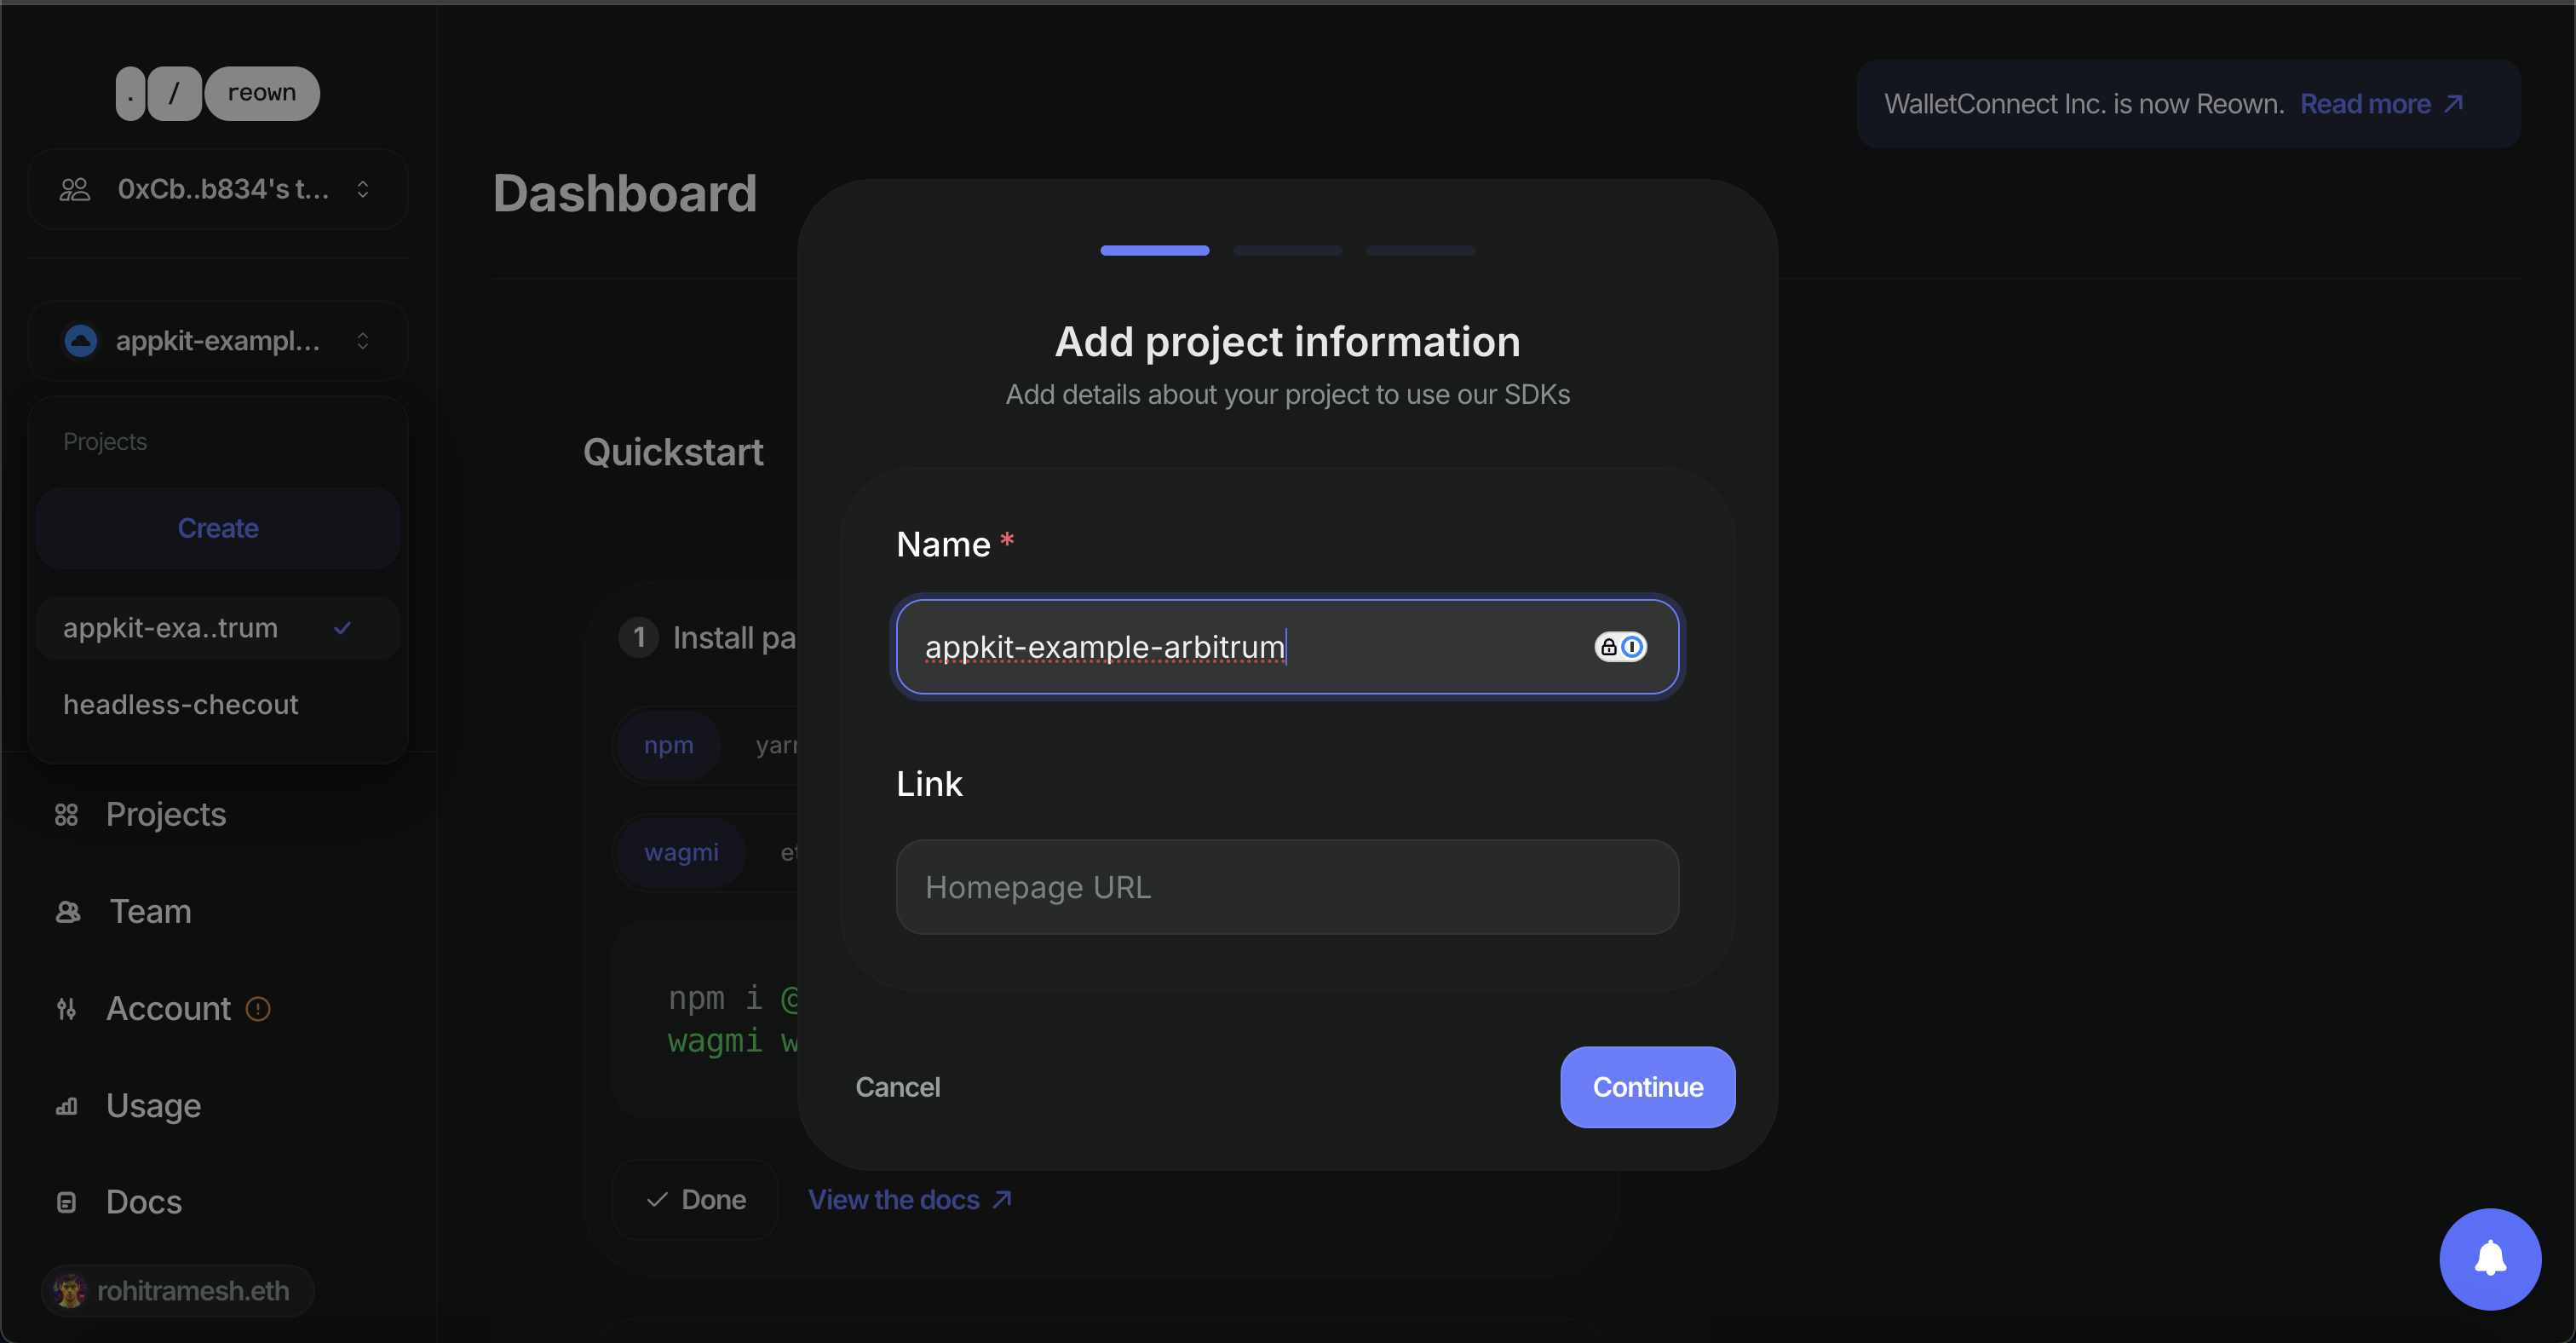Click the 1Password icon in the Name field
Viewport: 2576px width, 1343px height.
point(1620,647)
